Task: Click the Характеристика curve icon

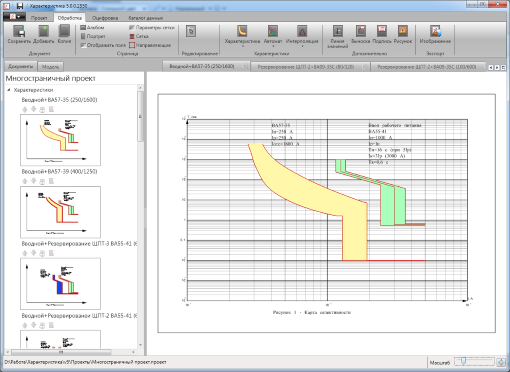Action: 242,31
